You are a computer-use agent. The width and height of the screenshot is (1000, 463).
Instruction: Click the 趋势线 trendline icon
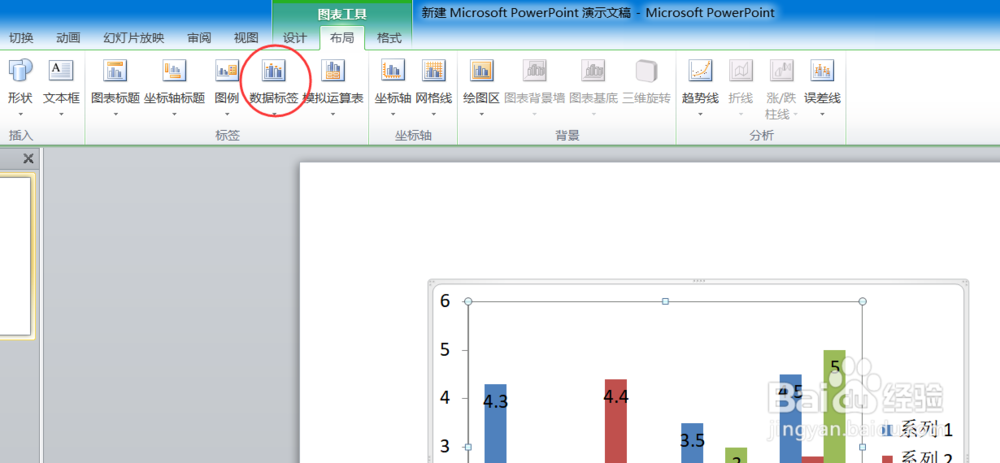pyautogui.click(x=700, y=70)
